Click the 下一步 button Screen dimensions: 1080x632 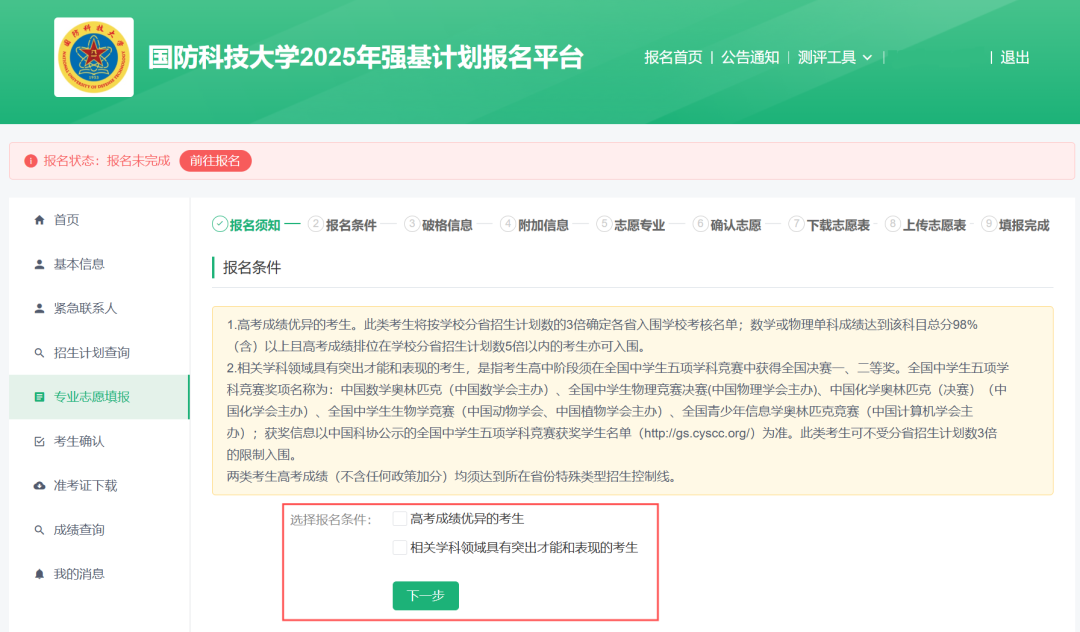pos(426,596)
